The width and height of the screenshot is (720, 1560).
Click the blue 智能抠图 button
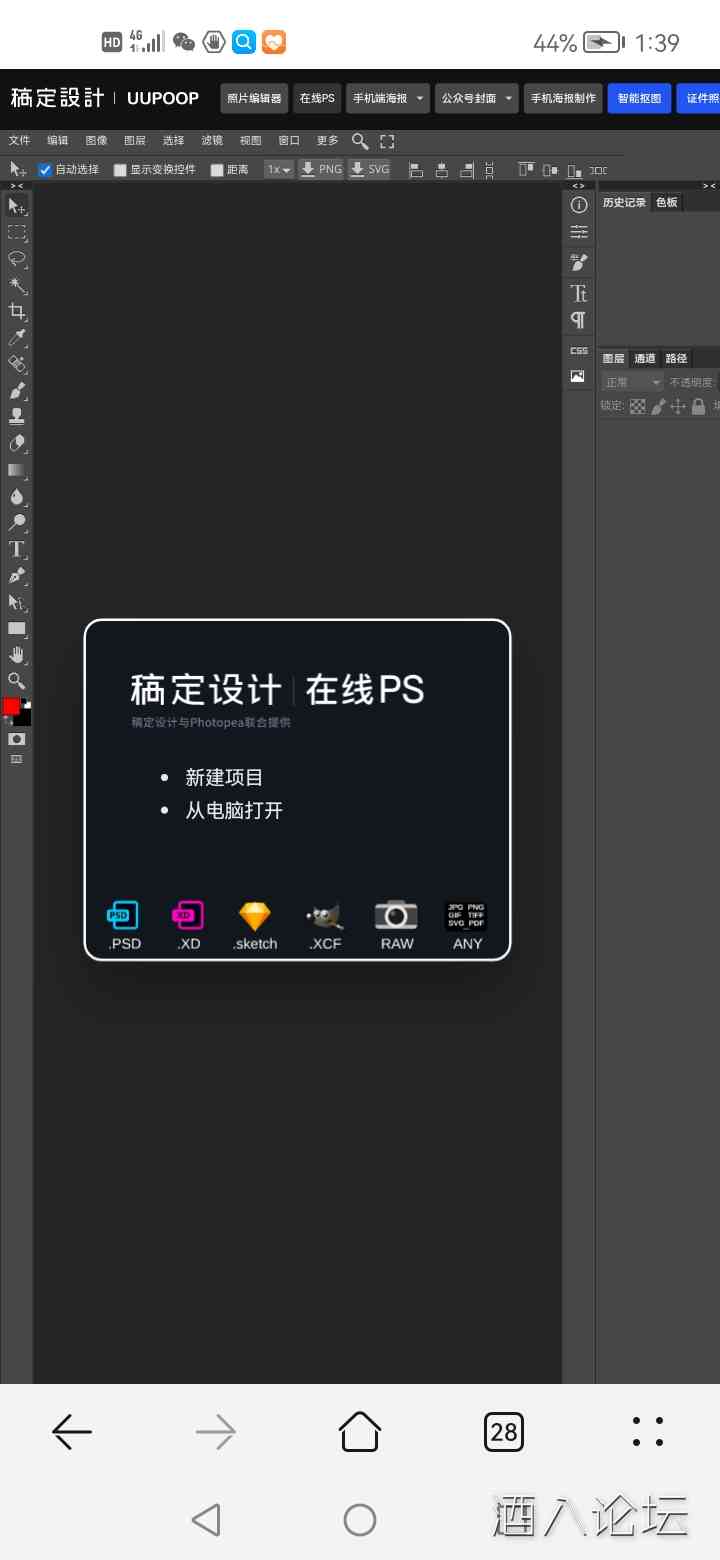pyautogui.click(x=639, y=98)
